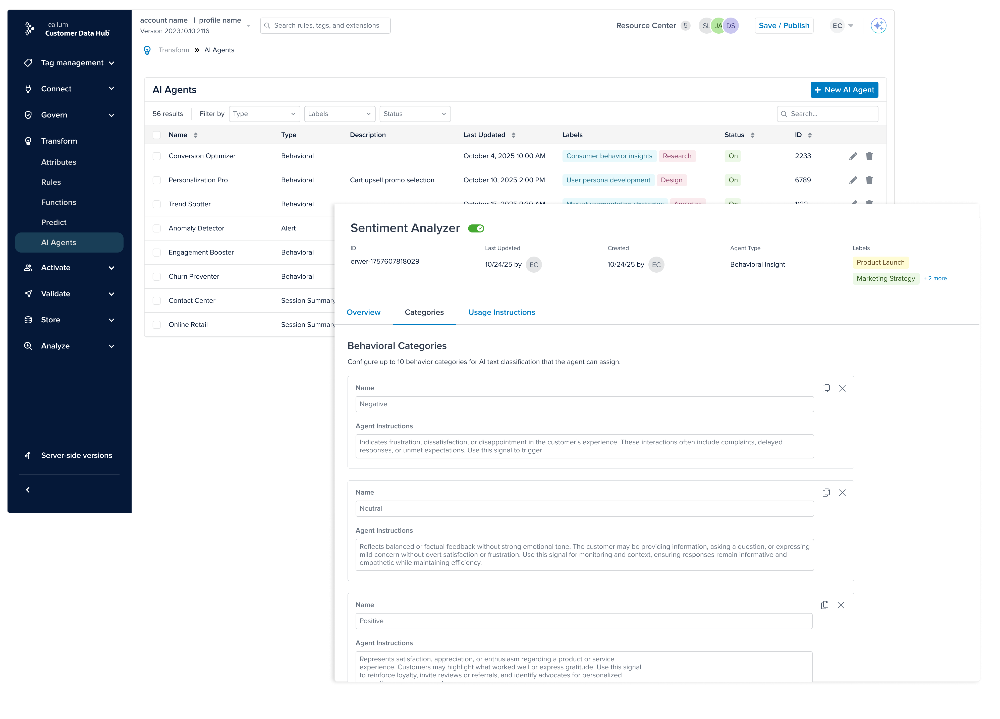Click the sparkle assistant icon in the top-right corner
1000x719 pixels.
878,25
